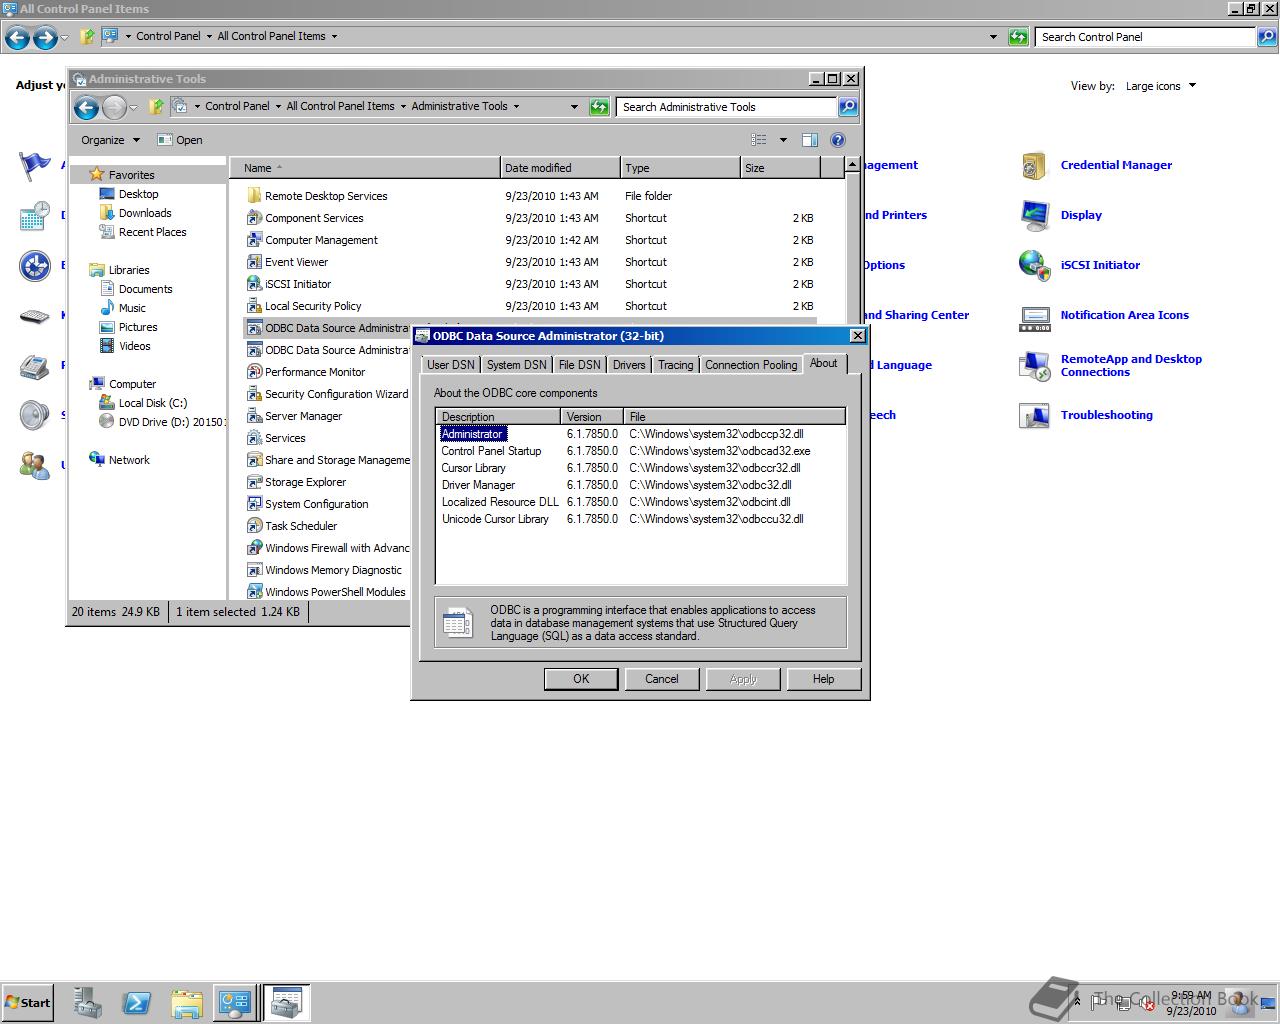Click refresh icon in Administrative Tools address bar
The height and width of the screenshot is (1024, 1280).
pos(599,107)
